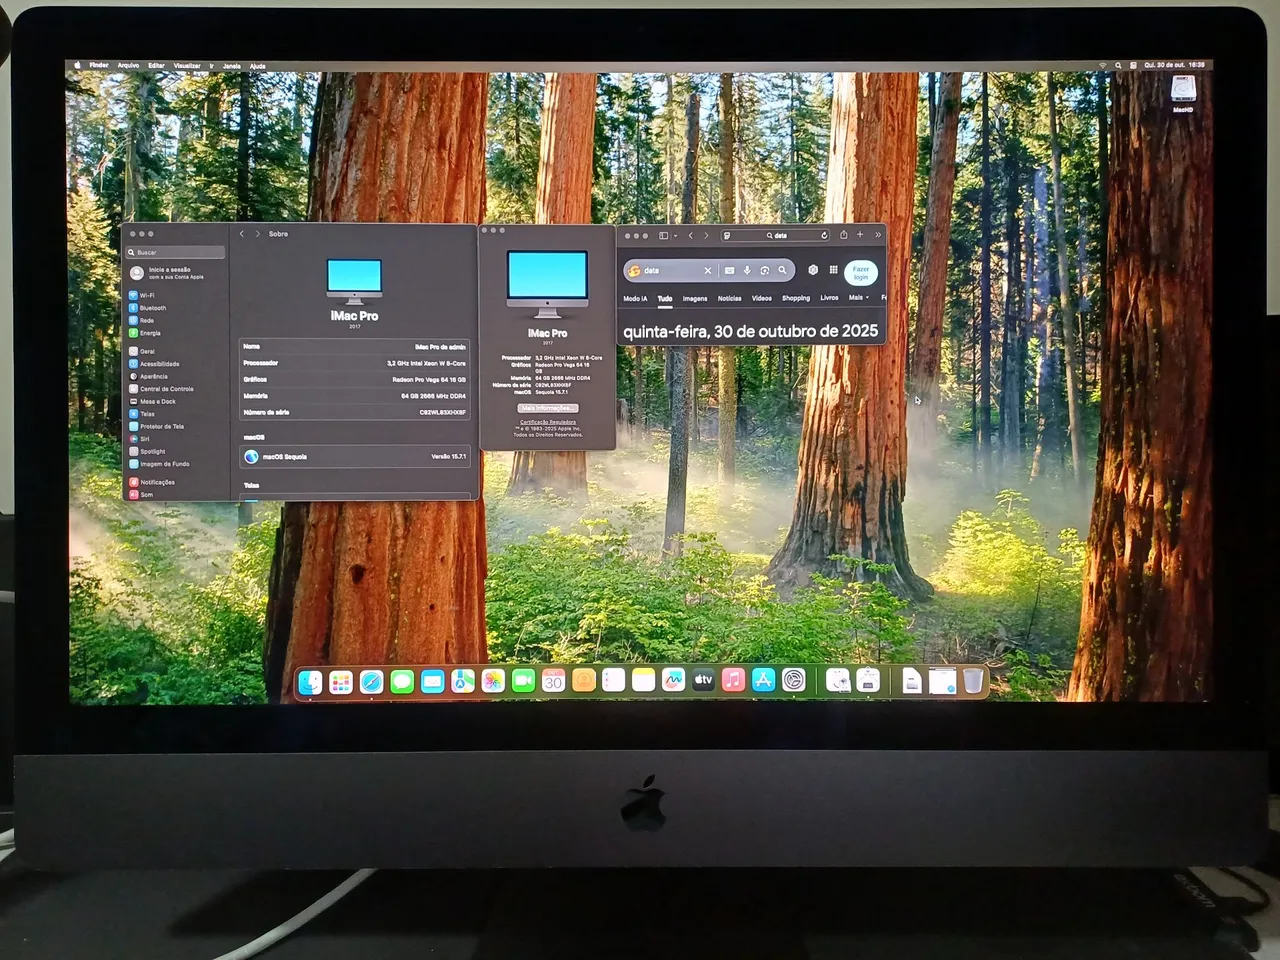Open Google Lens image search icon
This screenshot has width=1280, height=960.
765,270
